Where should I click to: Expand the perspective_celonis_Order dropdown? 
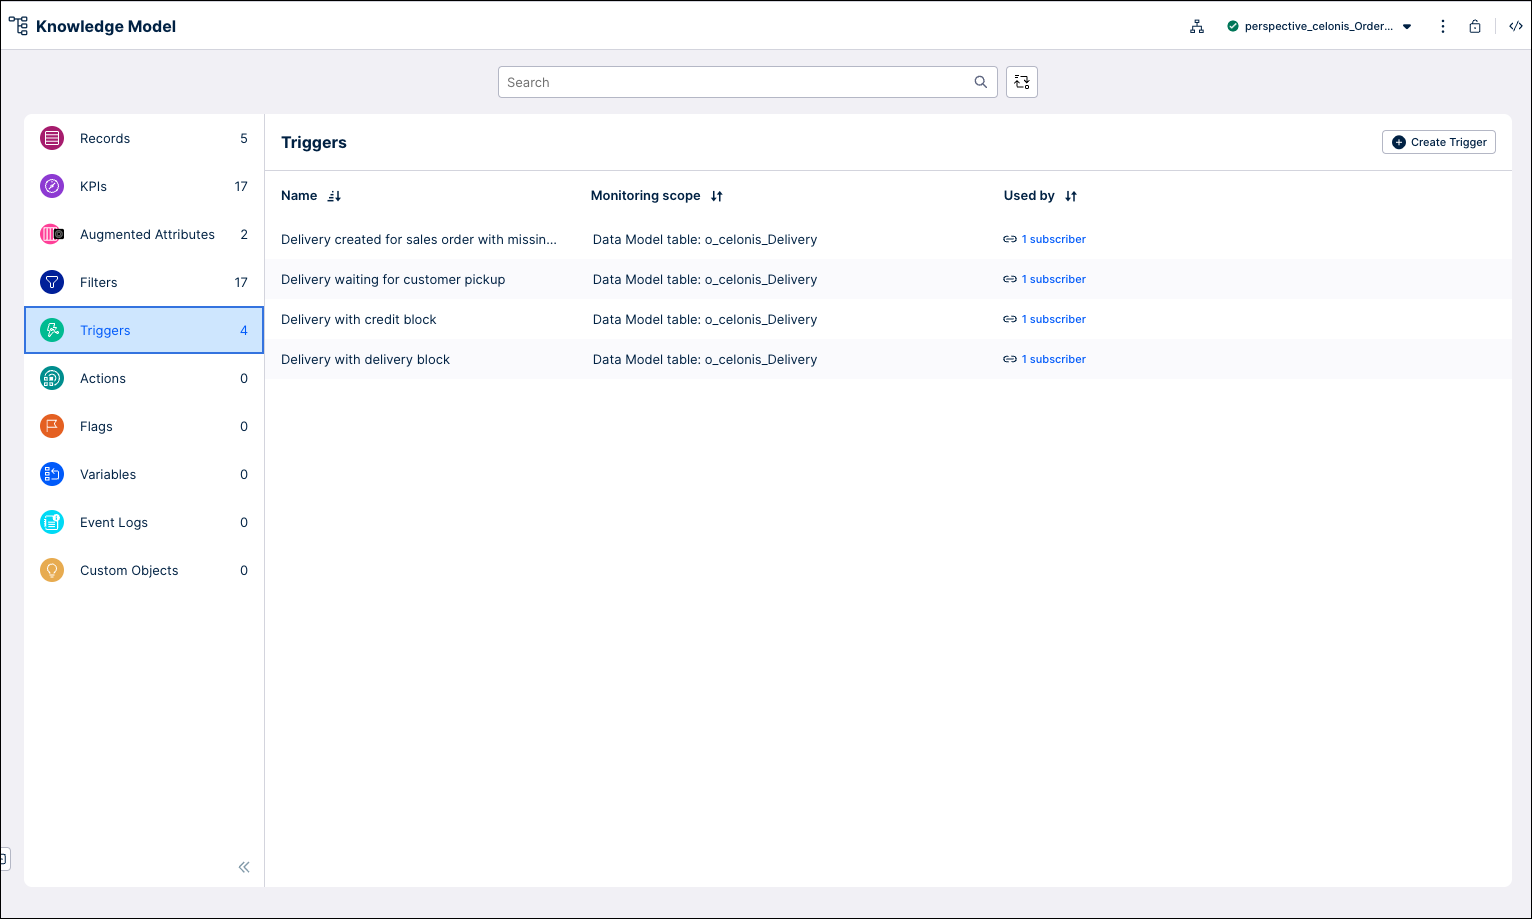pos(1407,27)
